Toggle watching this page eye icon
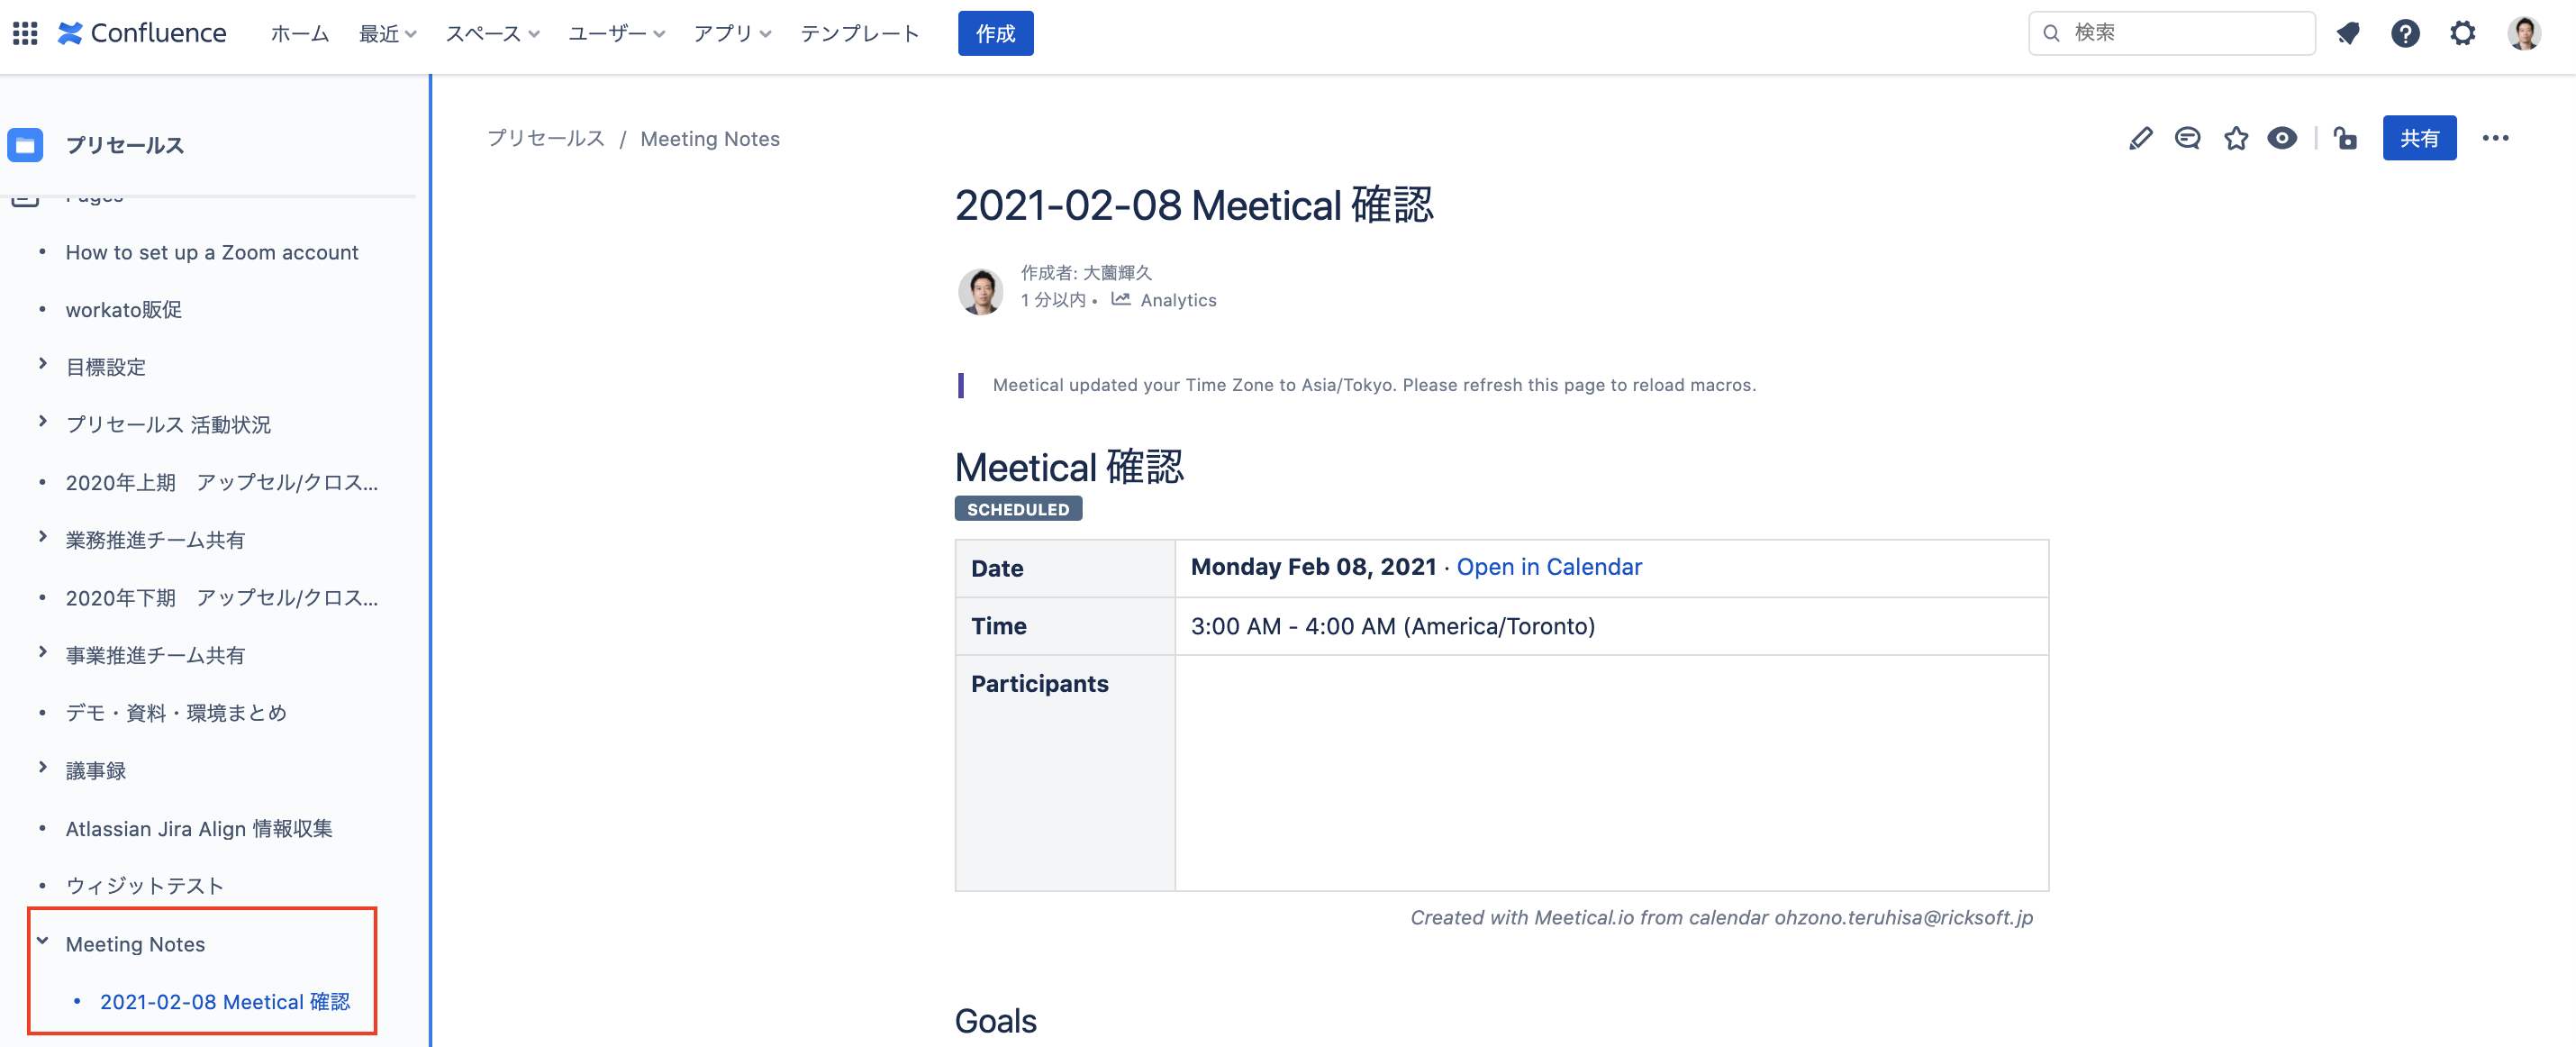 [x=2282, y=138]
